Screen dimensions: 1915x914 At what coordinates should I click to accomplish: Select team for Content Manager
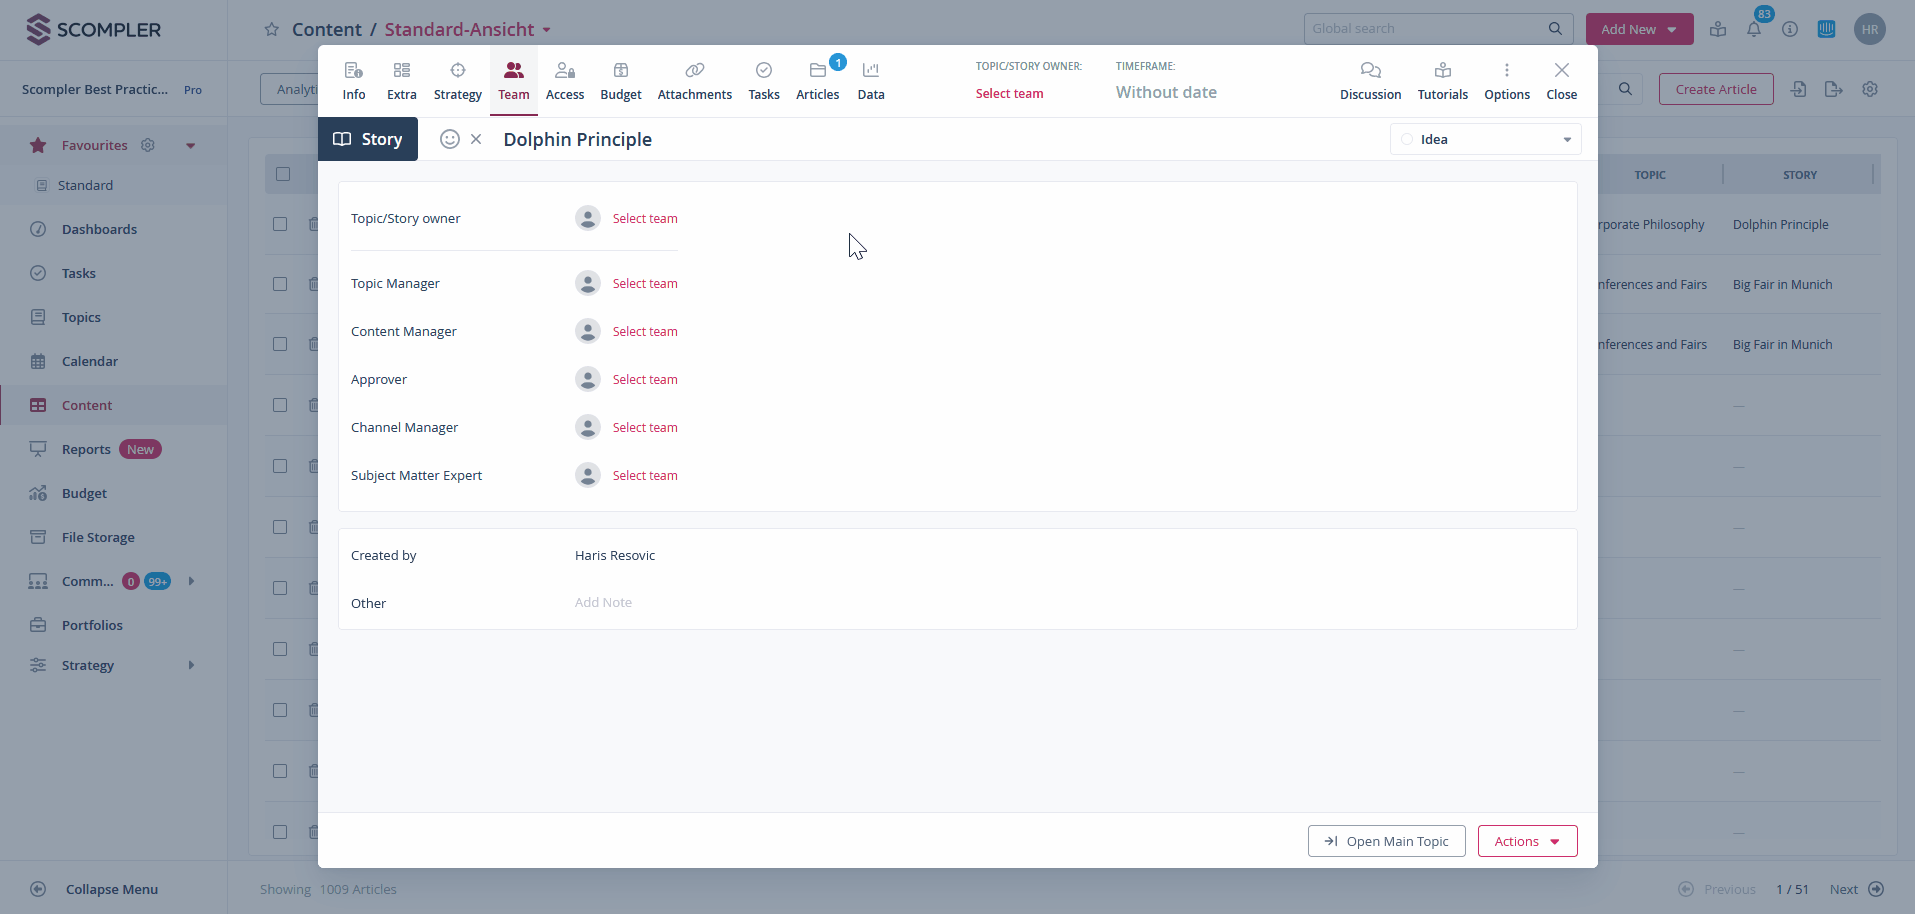tap(644, 332)
